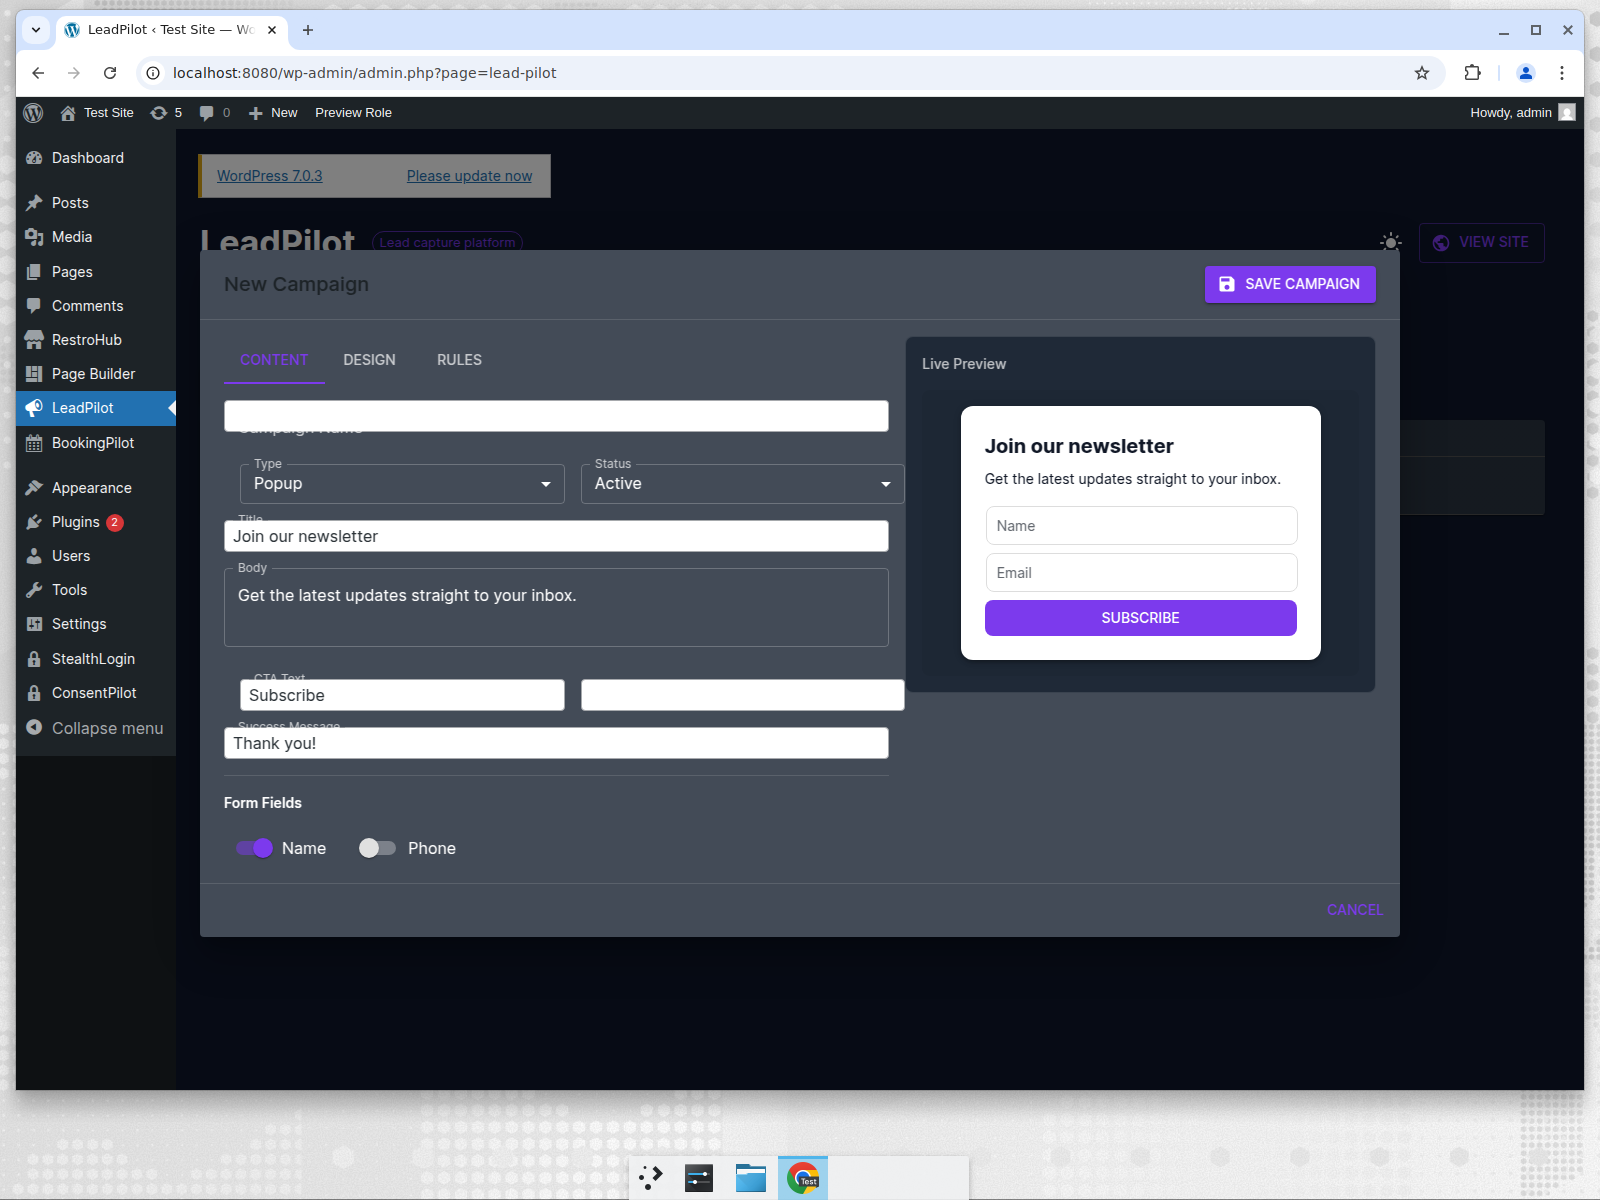
Task: Open the Chrome three-dot menu
Action: [1562, 73]
